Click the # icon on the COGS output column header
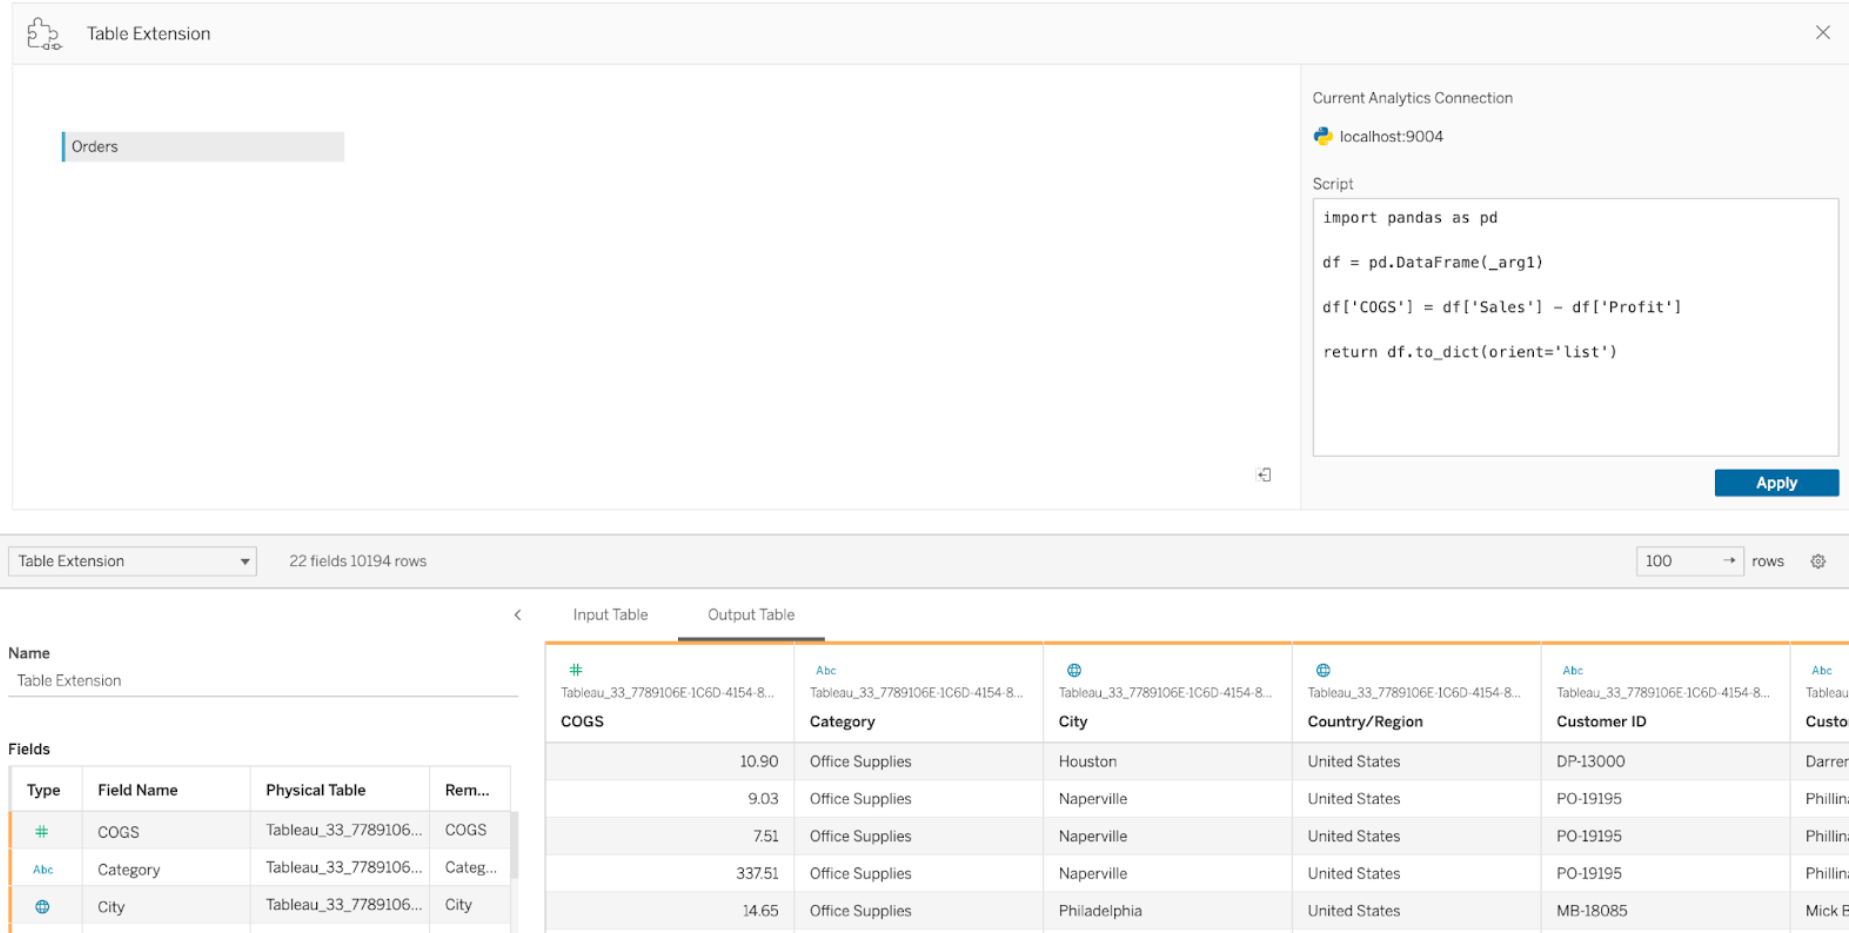The image size is (1849, 933). tap(575, 670)
